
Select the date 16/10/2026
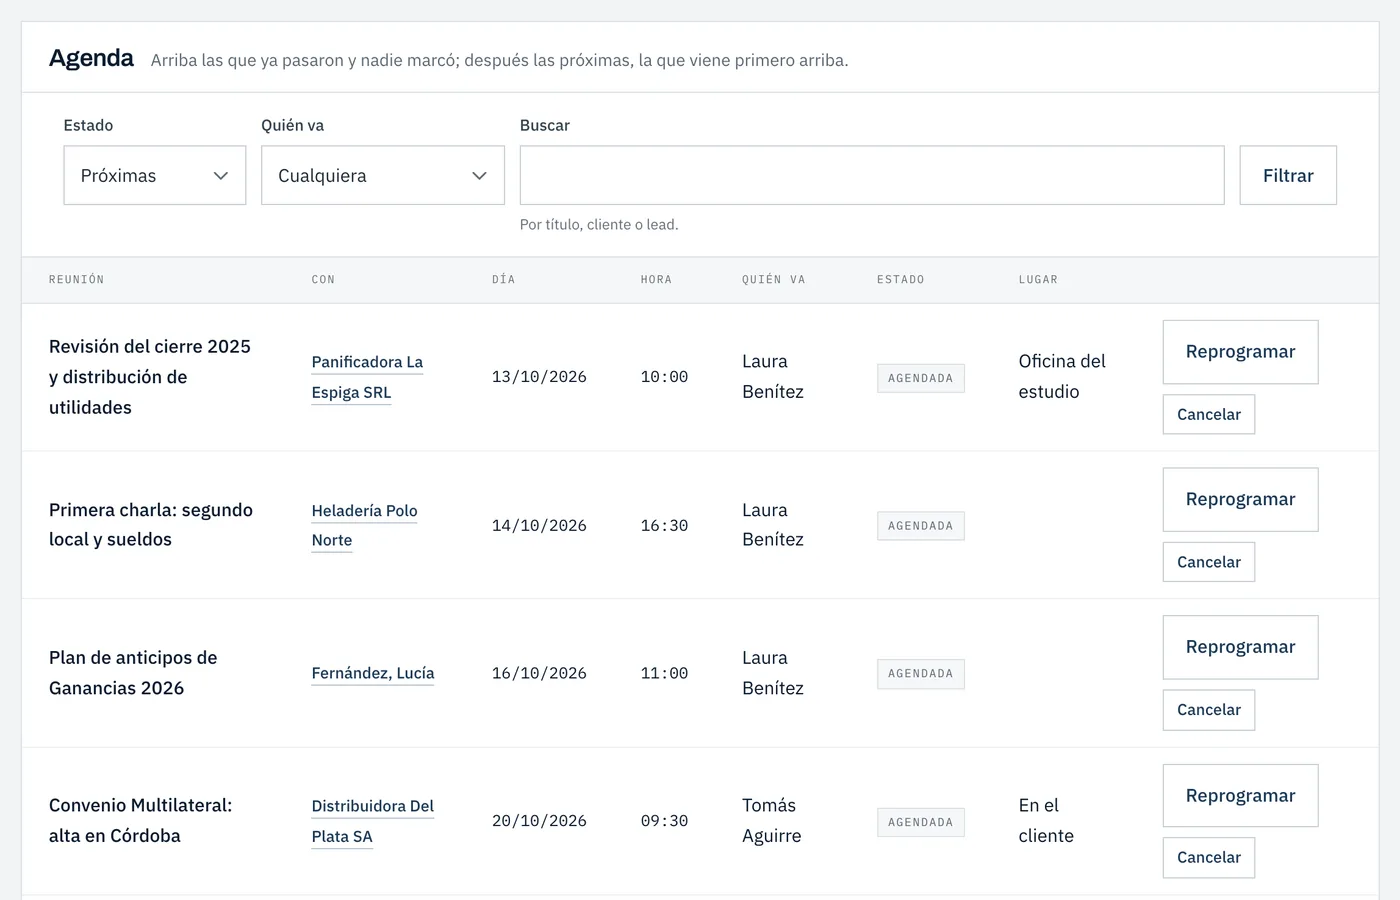point(539,674)
